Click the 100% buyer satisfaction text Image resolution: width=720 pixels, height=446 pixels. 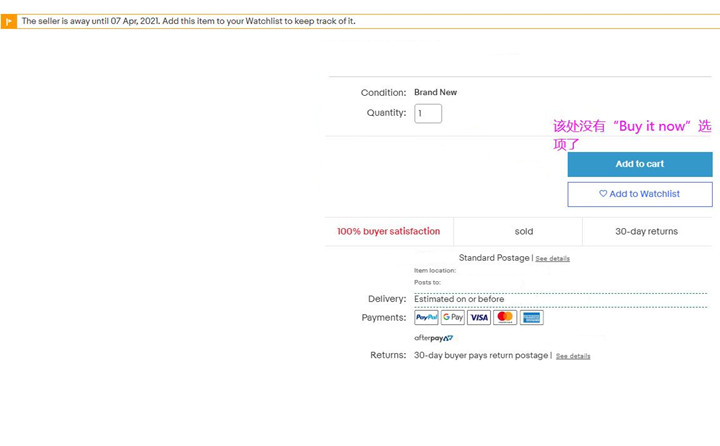point(388,231)
